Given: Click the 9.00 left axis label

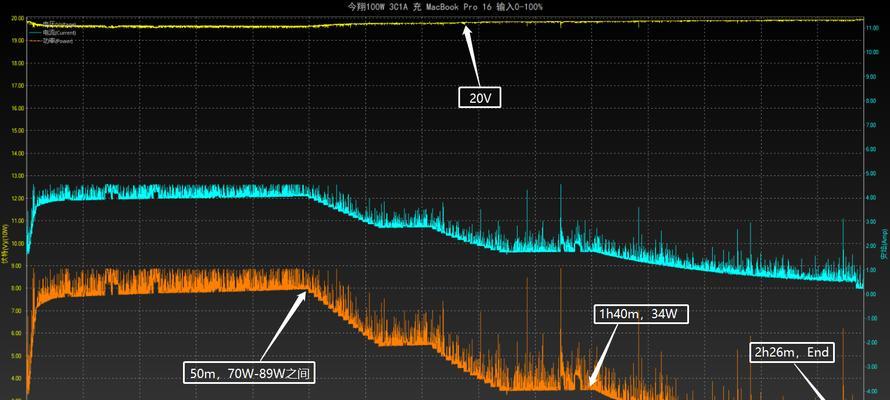Looking at the screenshot, I should [x=18, y=266].
